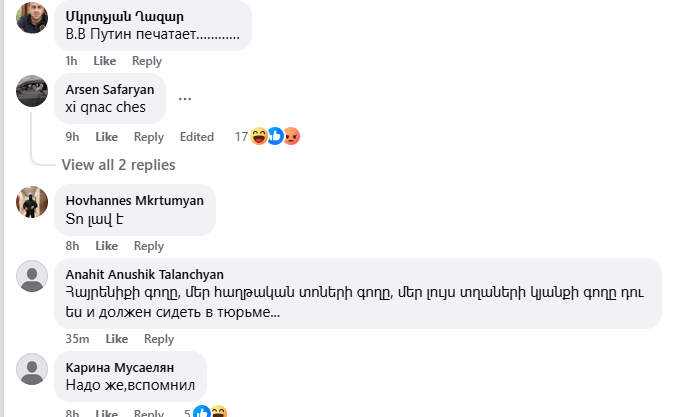688x417 pixels.
Task: Expand View all 2 replies
Action: (x=118, y=164)
